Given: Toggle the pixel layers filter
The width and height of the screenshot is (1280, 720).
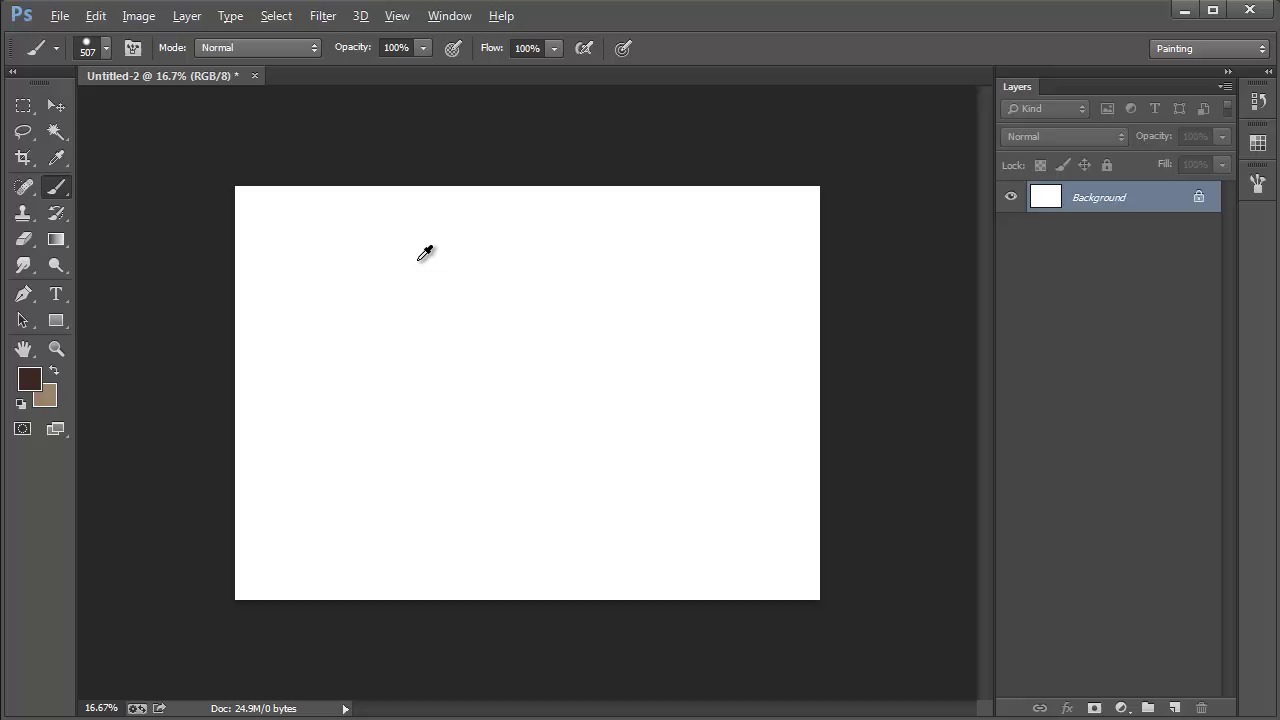Looking at the screenshot, I should tap(1107, 108).
